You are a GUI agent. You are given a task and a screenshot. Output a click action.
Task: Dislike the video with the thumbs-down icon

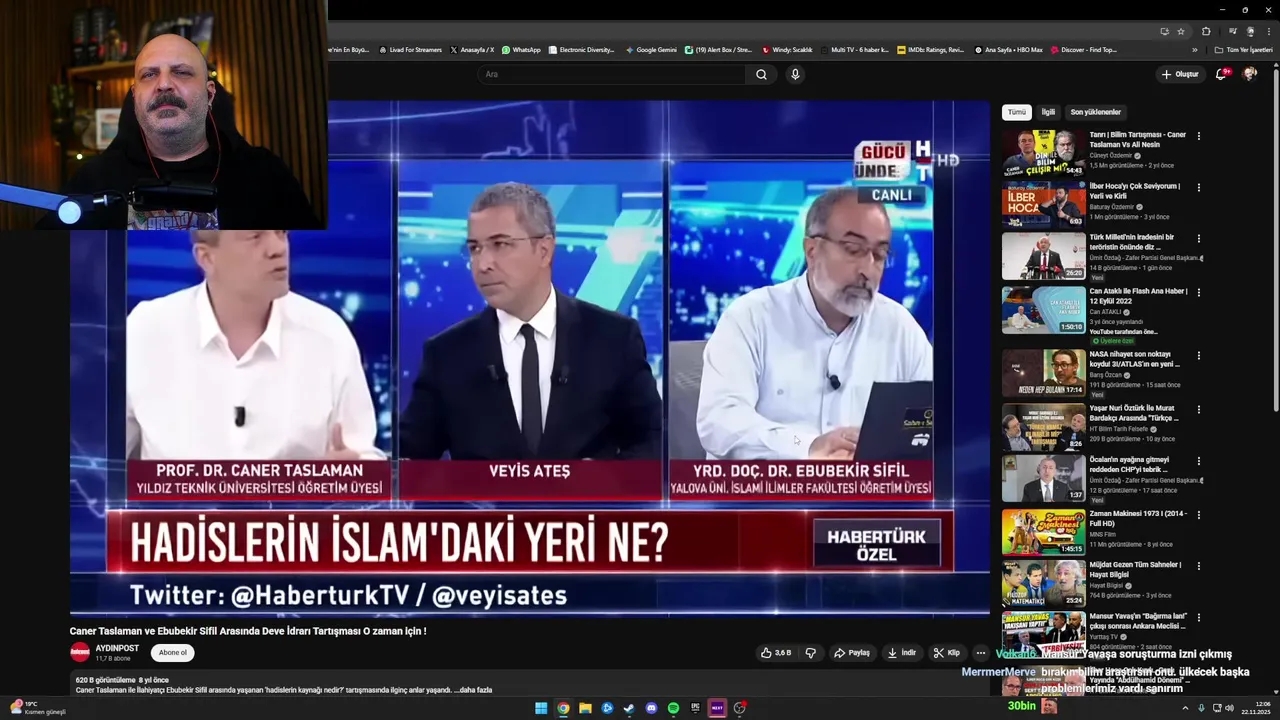pos(810,653)
